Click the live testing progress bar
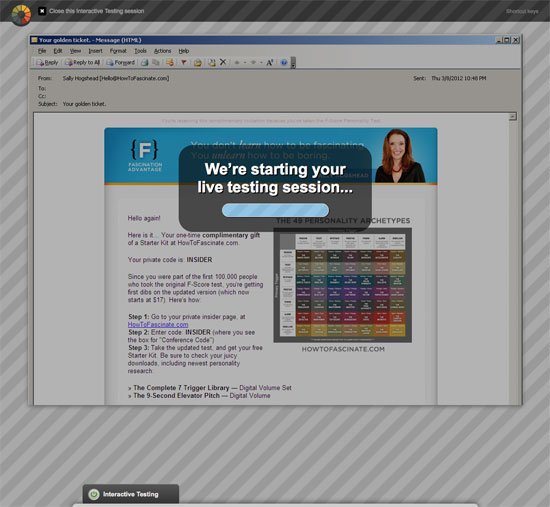The width and height of the screenshot is (550, 507). (x=275, y=210)
